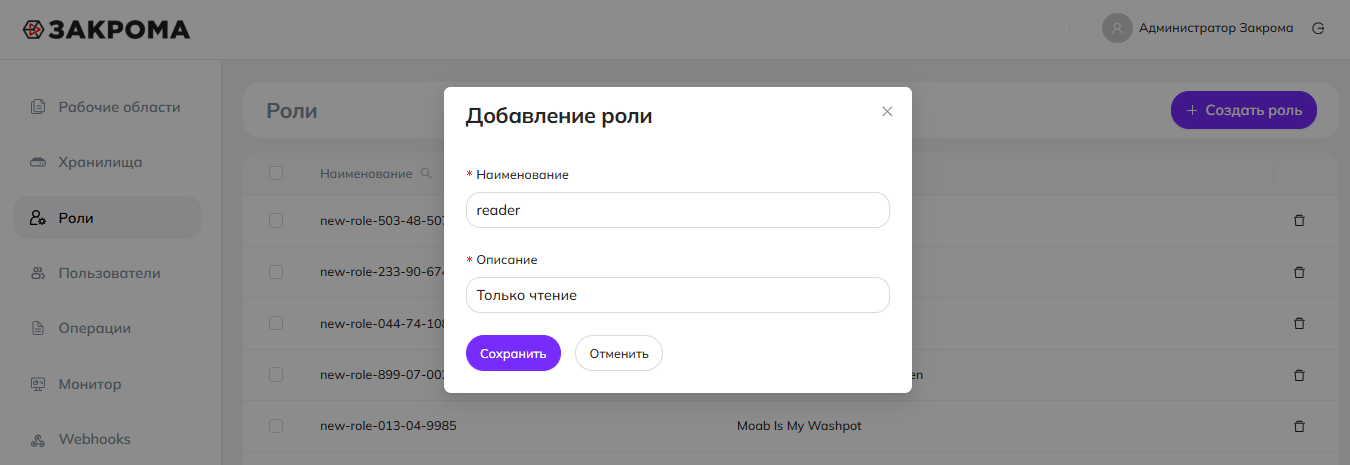This screenshot has height=465, width=1350.
Task: Click the search icon beside Наименование column
Action: click(427, 174)
